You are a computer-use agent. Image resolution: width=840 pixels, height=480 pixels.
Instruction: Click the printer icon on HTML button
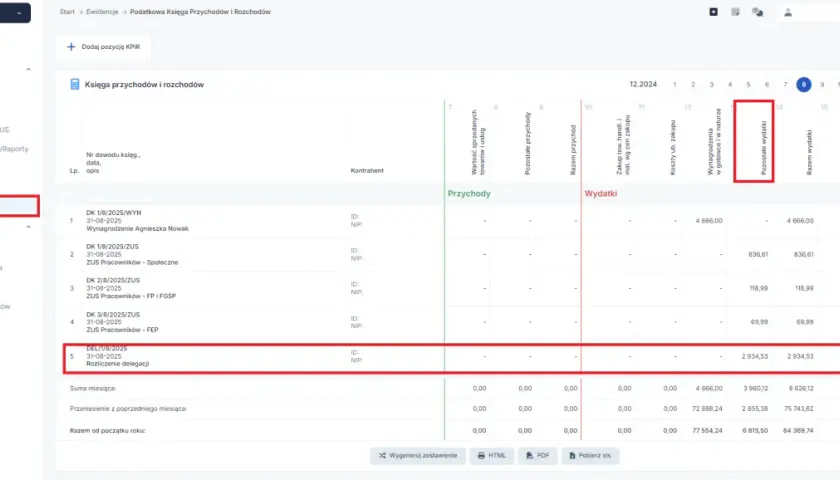[x=481, y=455]
